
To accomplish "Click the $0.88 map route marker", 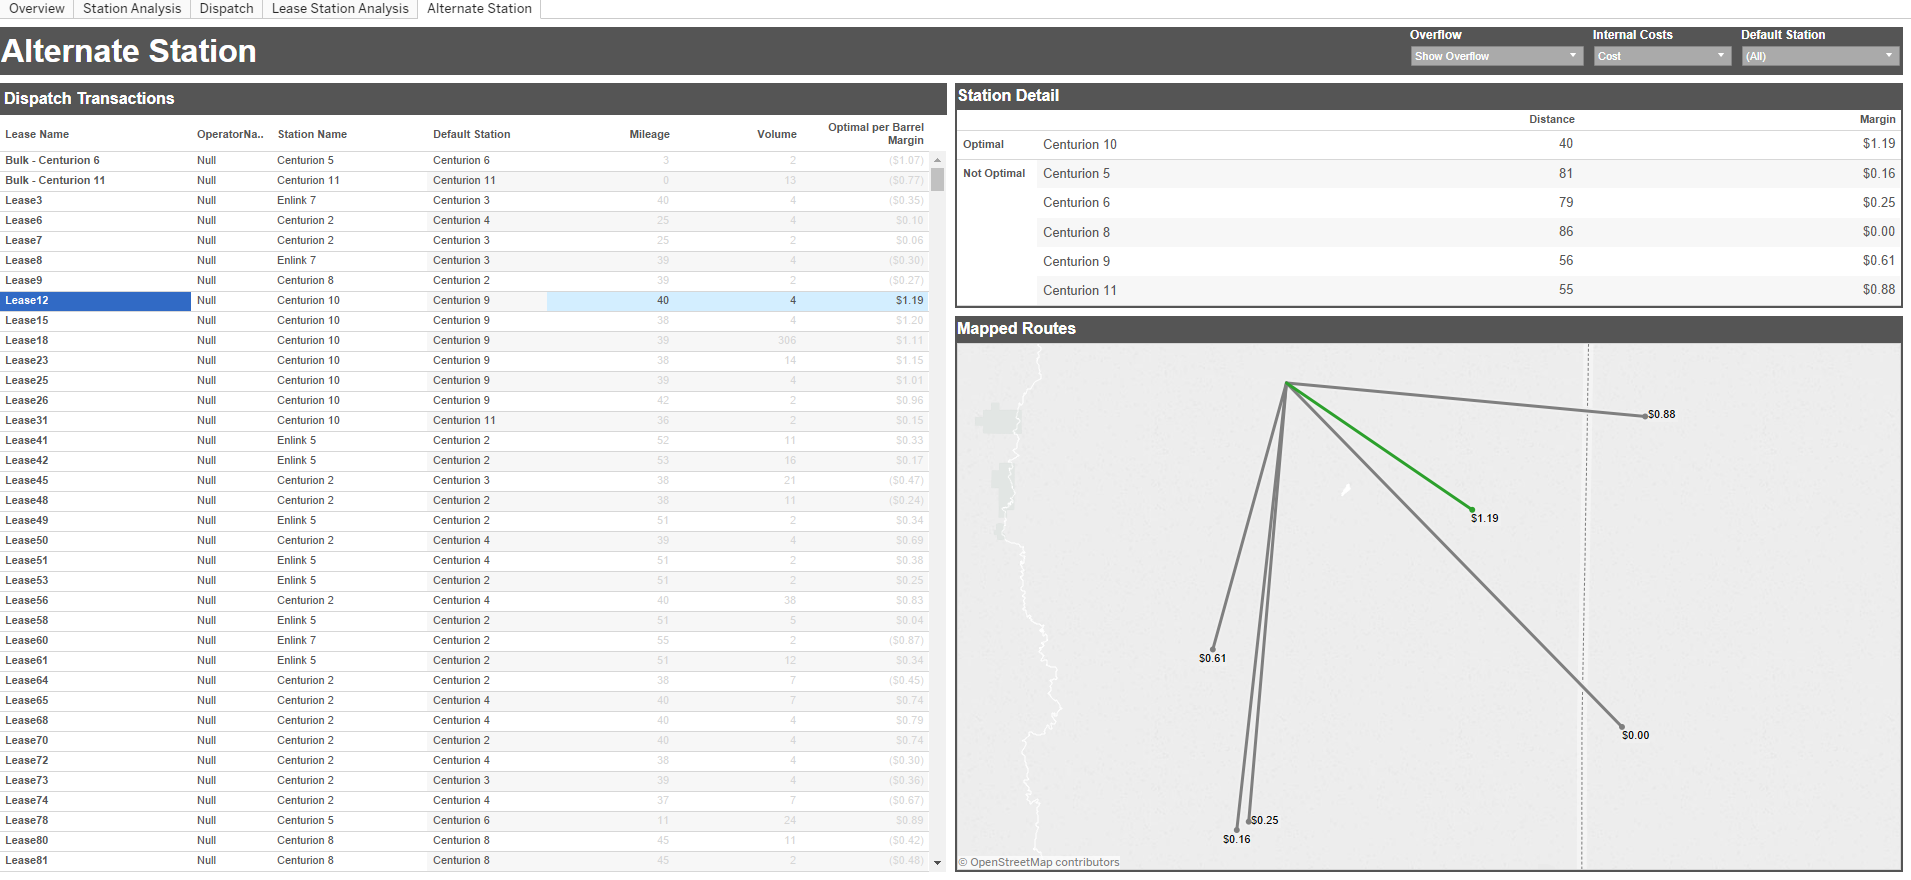I will click(1645, 415).
